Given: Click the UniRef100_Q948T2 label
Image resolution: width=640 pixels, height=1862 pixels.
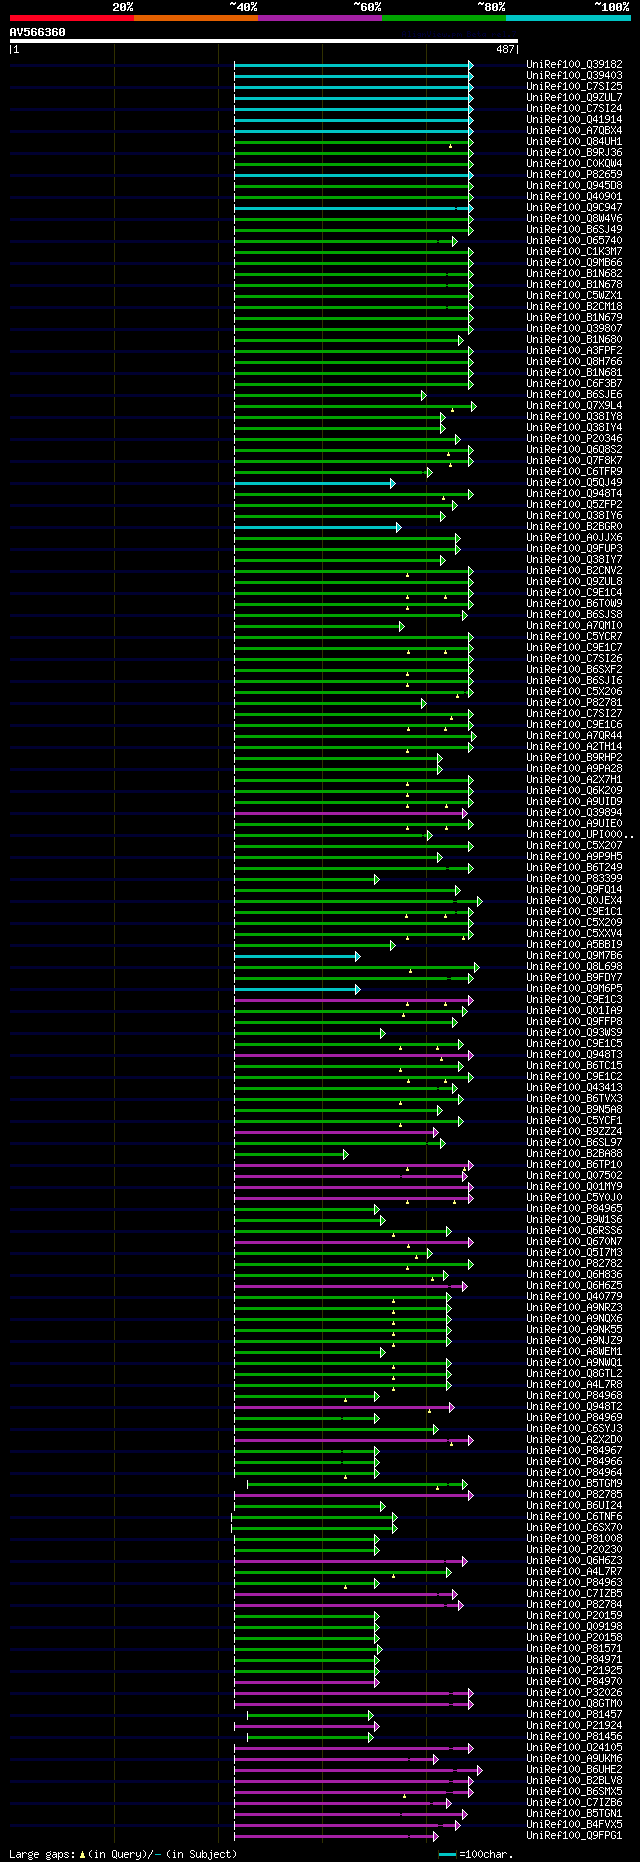Looking at the screenshot, I should 574,1406.
